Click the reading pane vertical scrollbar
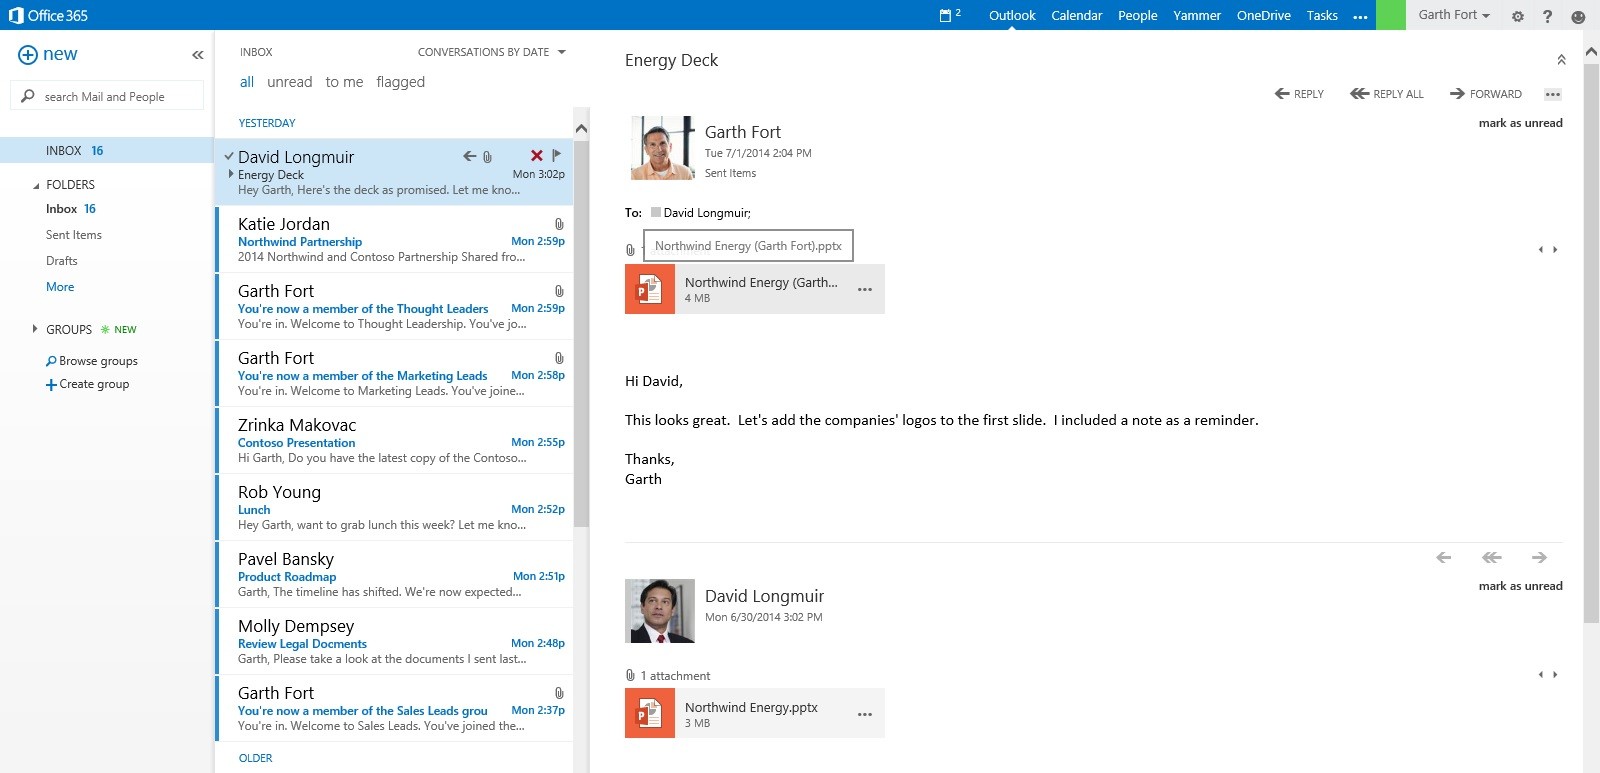Image resolution: width=1600 pixels, height=773 pixels. [x=1591, y=343]
